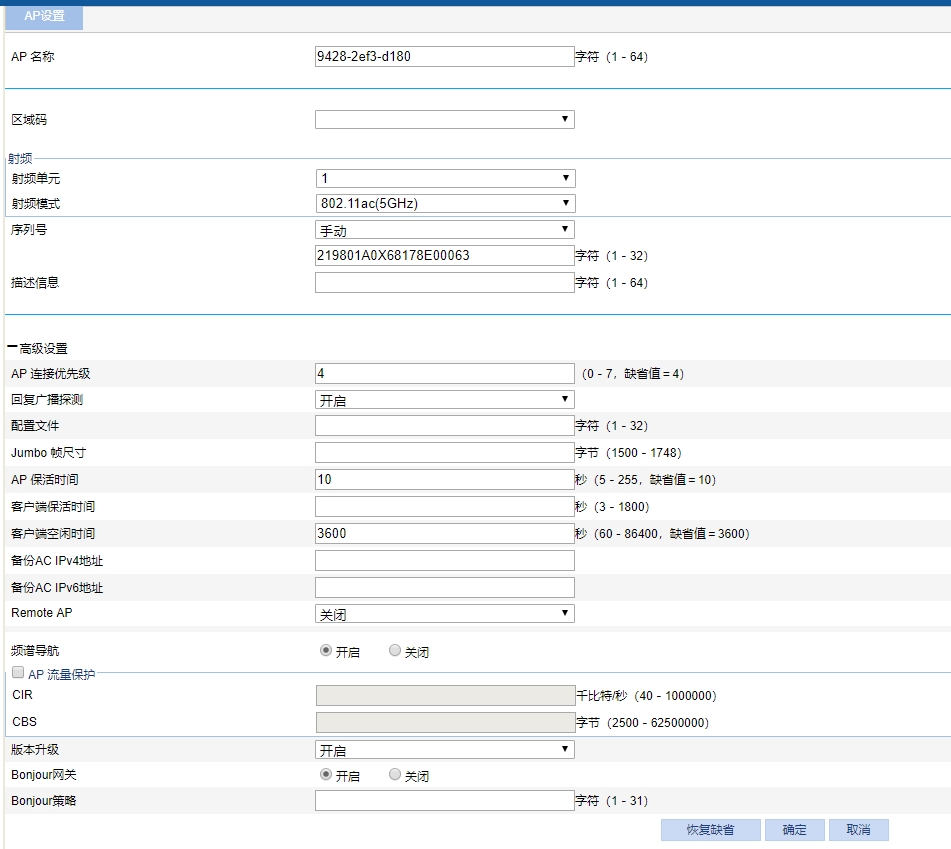Click the serial number text field
Viewport: 951px width, 849px height.
pyautogui.click(x=444, y=256)
